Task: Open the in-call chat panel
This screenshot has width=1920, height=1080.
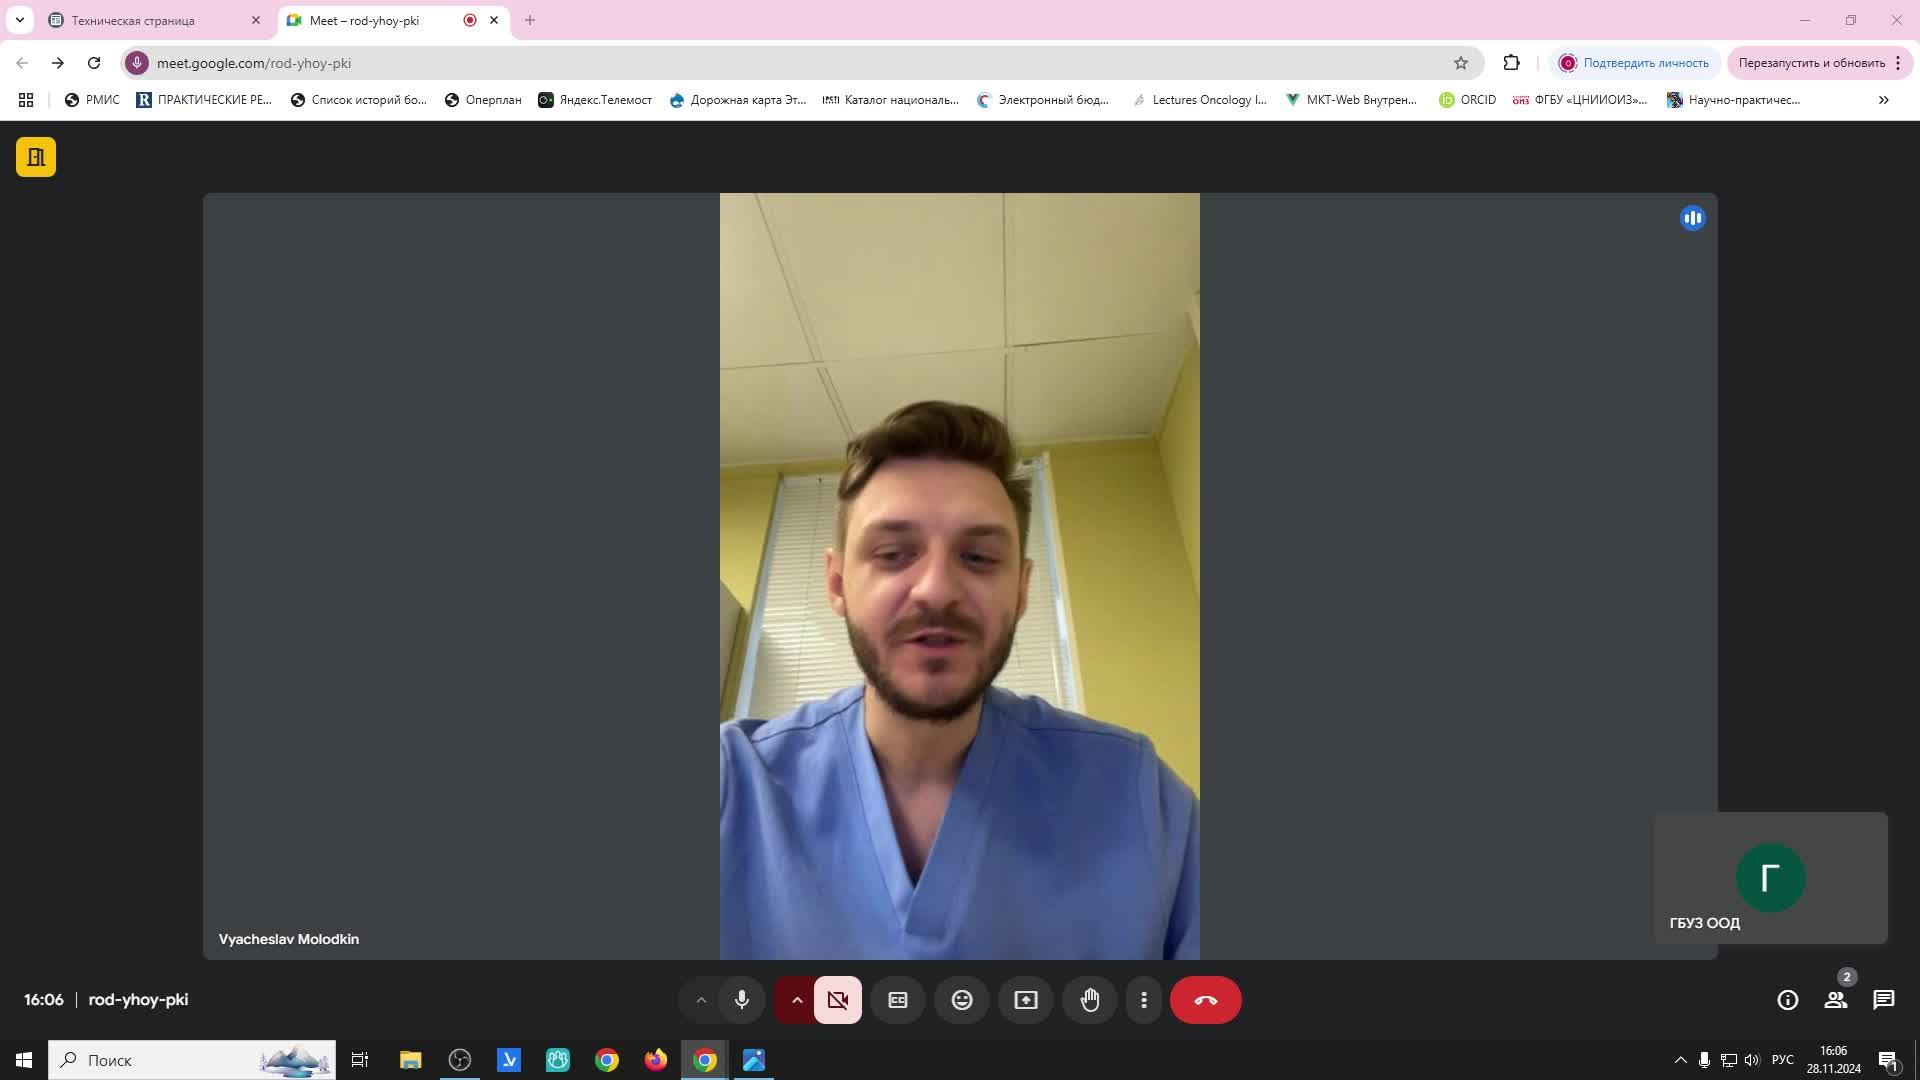Action: point(1883,1000)
